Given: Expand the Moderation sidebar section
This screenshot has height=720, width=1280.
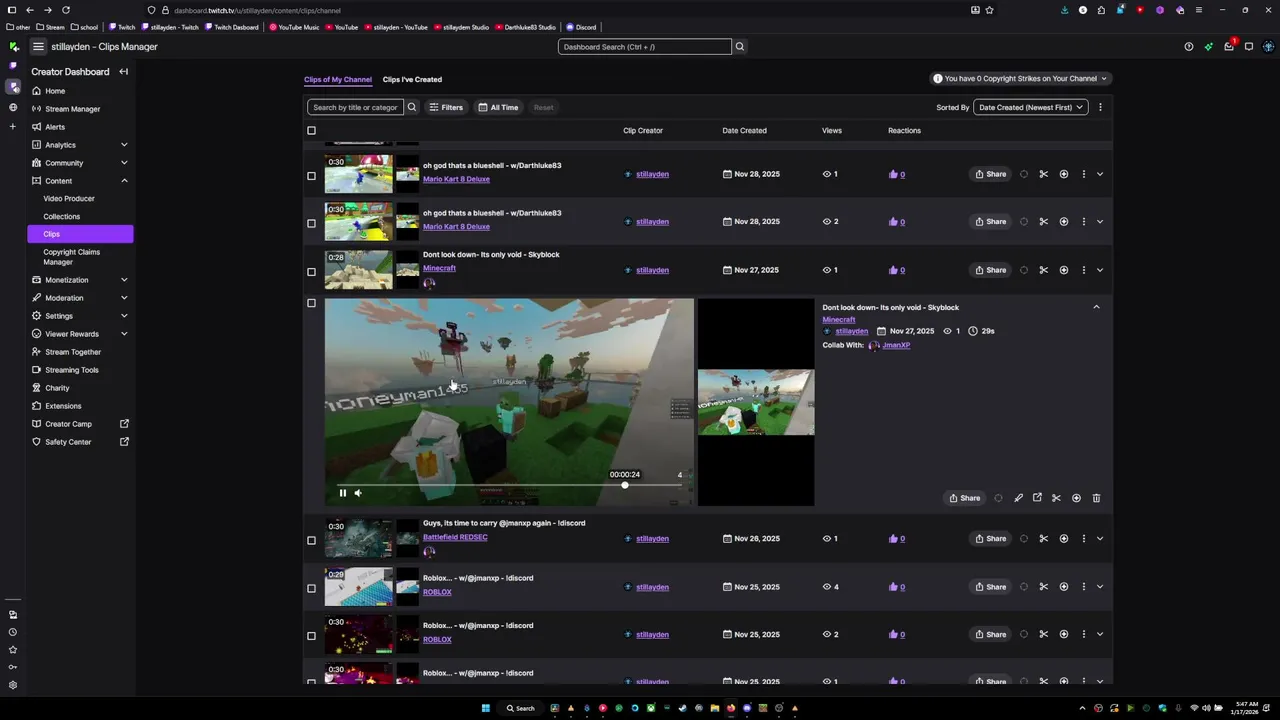Looking at the screenshot, I should 124,298.
